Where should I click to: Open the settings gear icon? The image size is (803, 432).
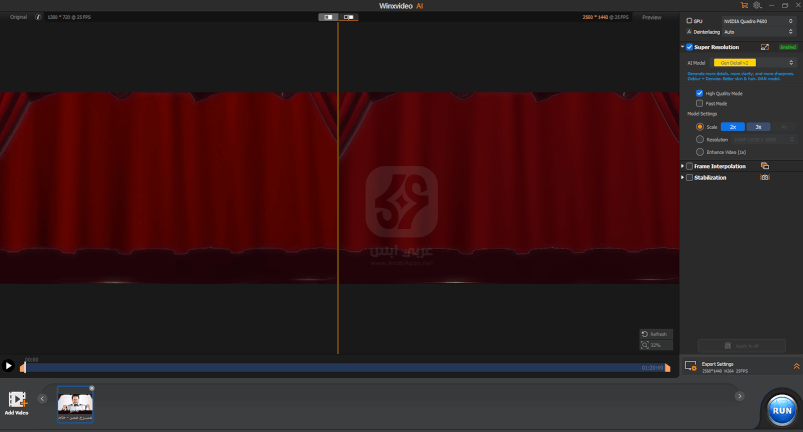click(x=757, y=5)
